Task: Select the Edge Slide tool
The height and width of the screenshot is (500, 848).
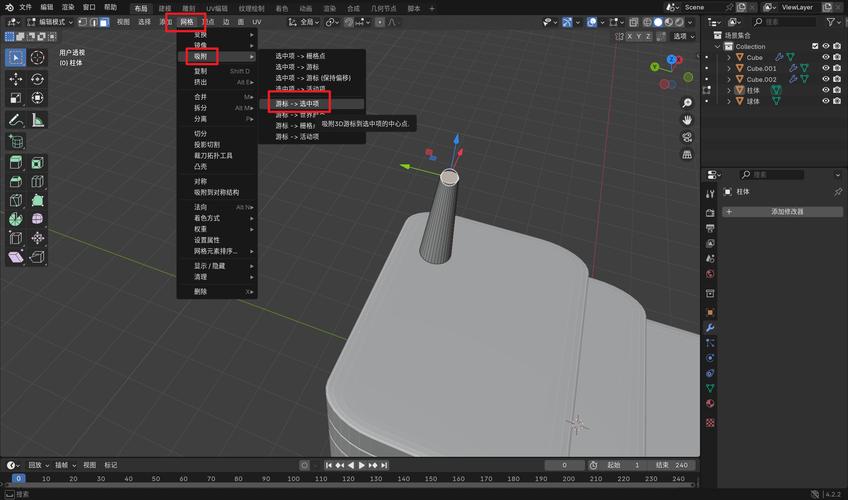Action: [16, 238]
